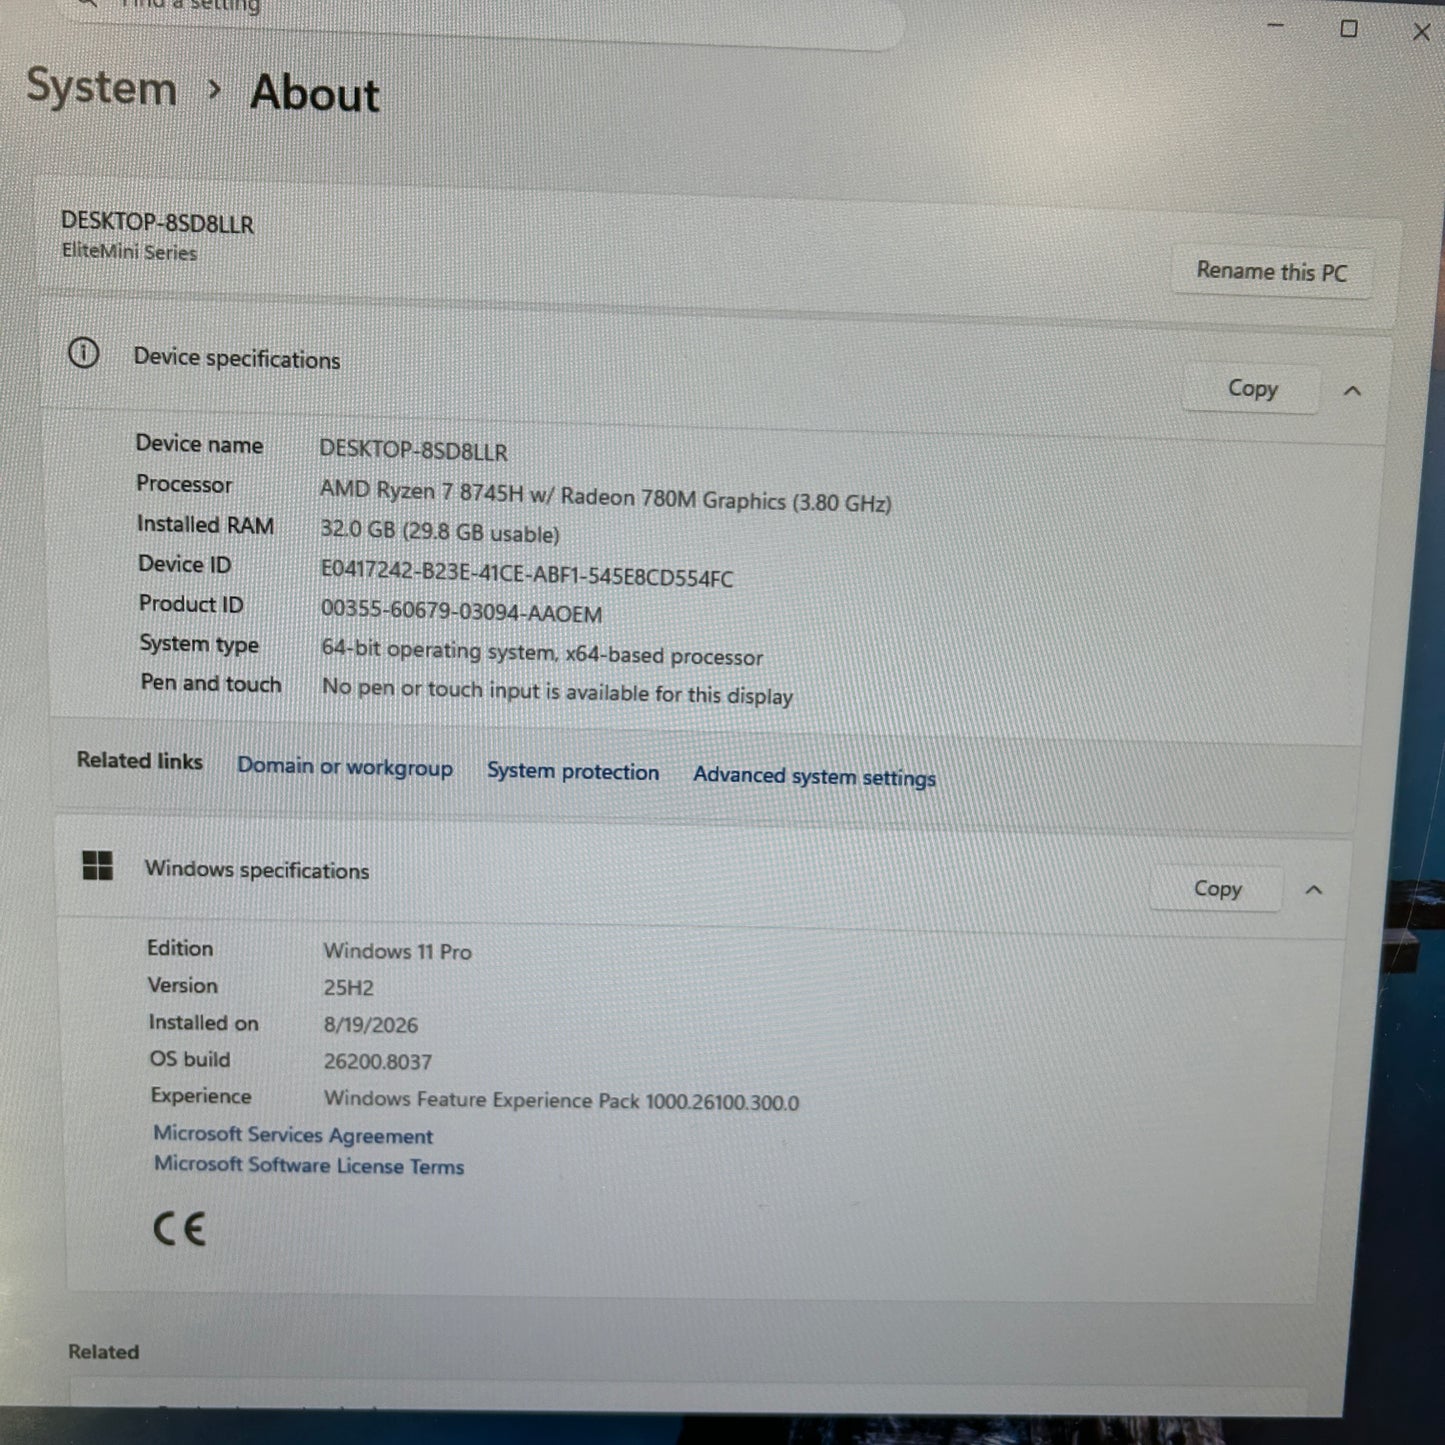Click the Rename this PC button
The width and height of the screenshot is (1445, 1445).
(x=1271, y=271)
